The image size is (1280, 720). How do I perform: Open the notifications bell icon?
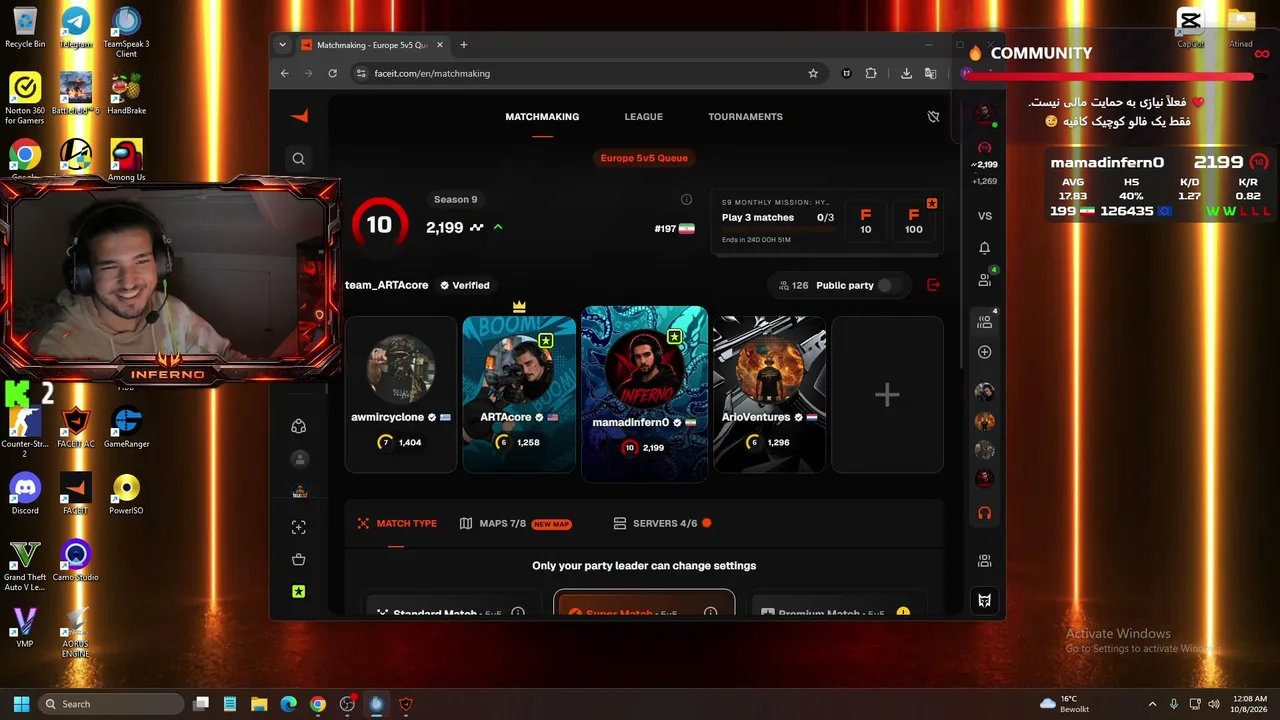[x=984, y=248]
